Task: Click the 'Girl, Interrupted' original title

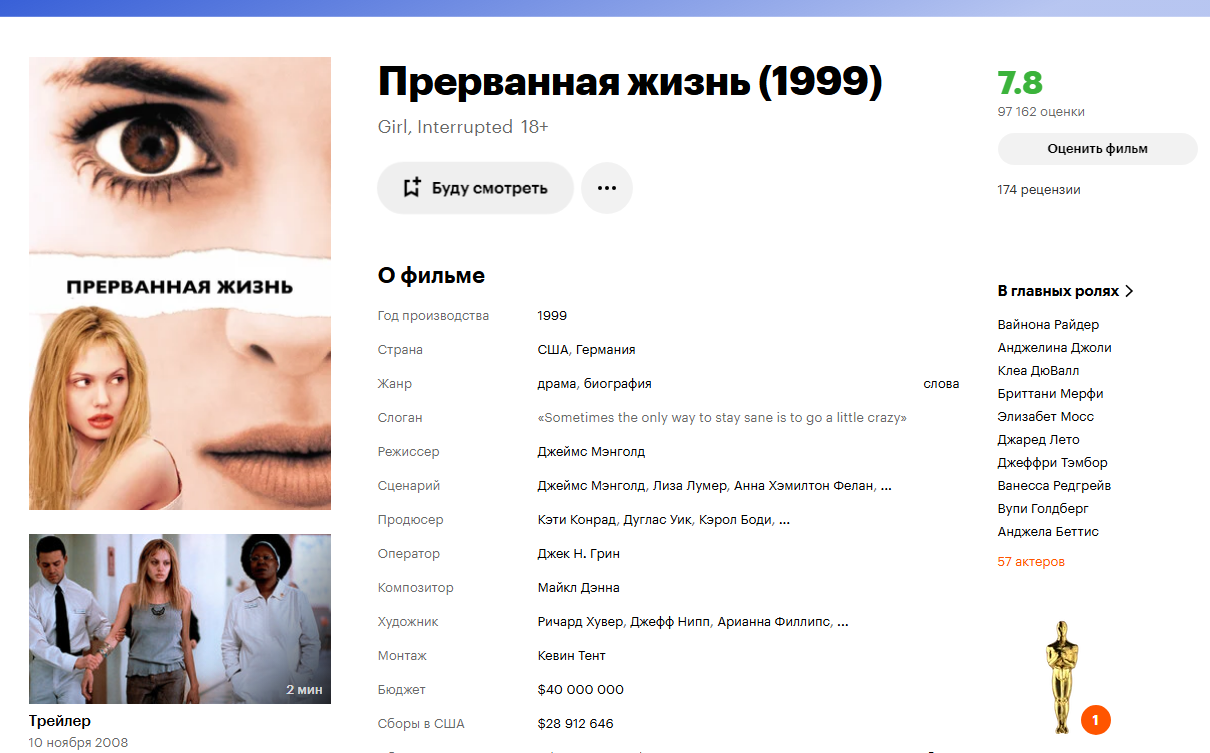Action: [x=445, y=128]
